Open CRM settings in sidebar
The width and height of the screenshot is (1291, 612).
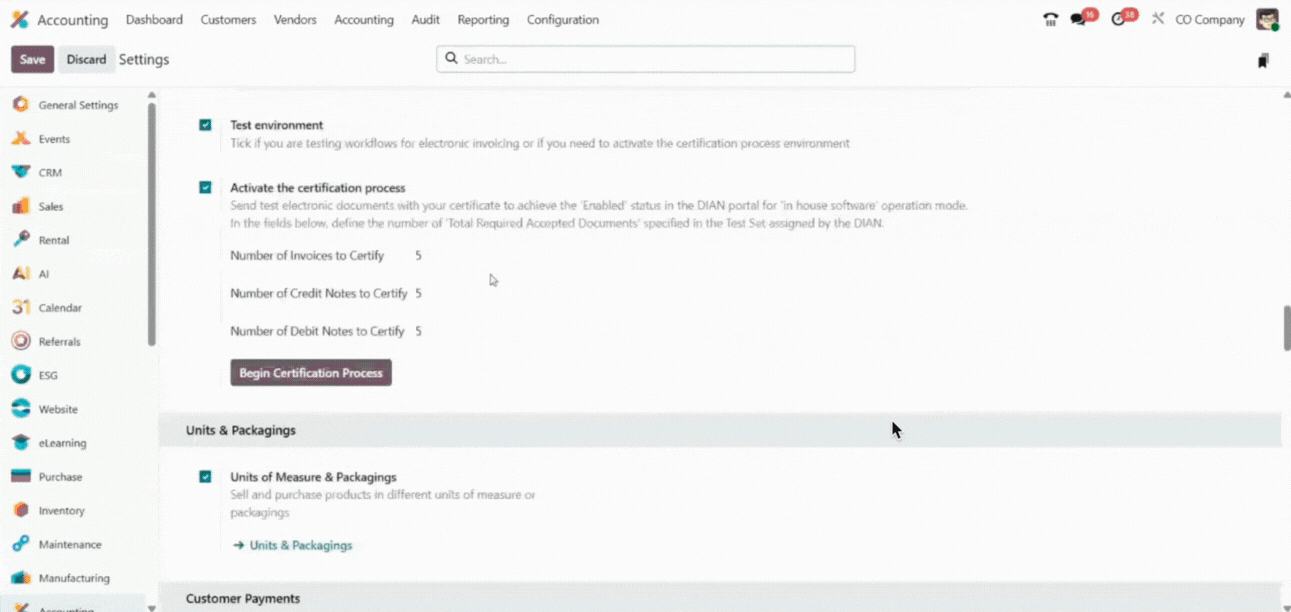(x=50, y=173)
